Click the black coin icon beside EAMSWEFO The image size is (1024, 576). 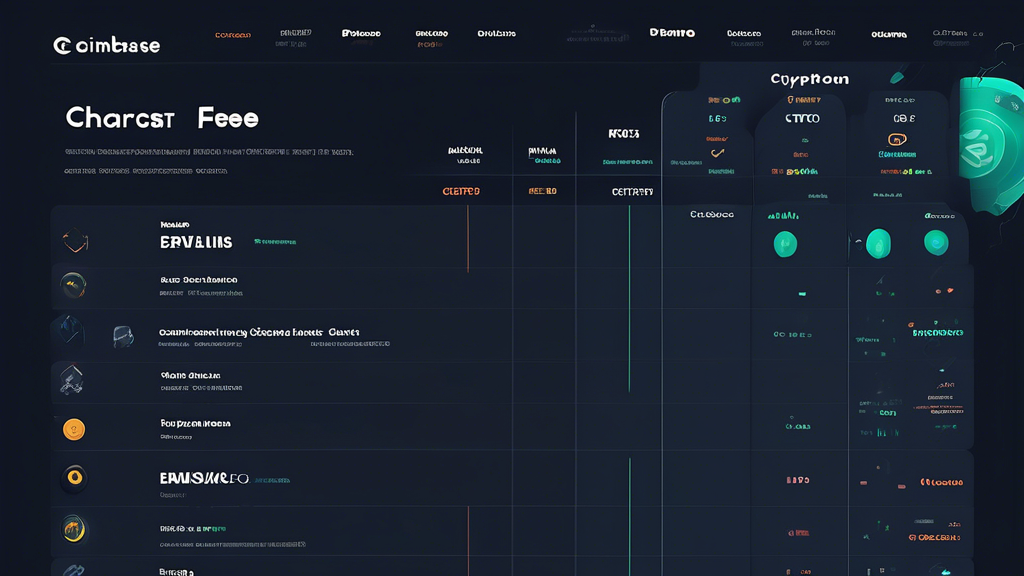[76, 477]
